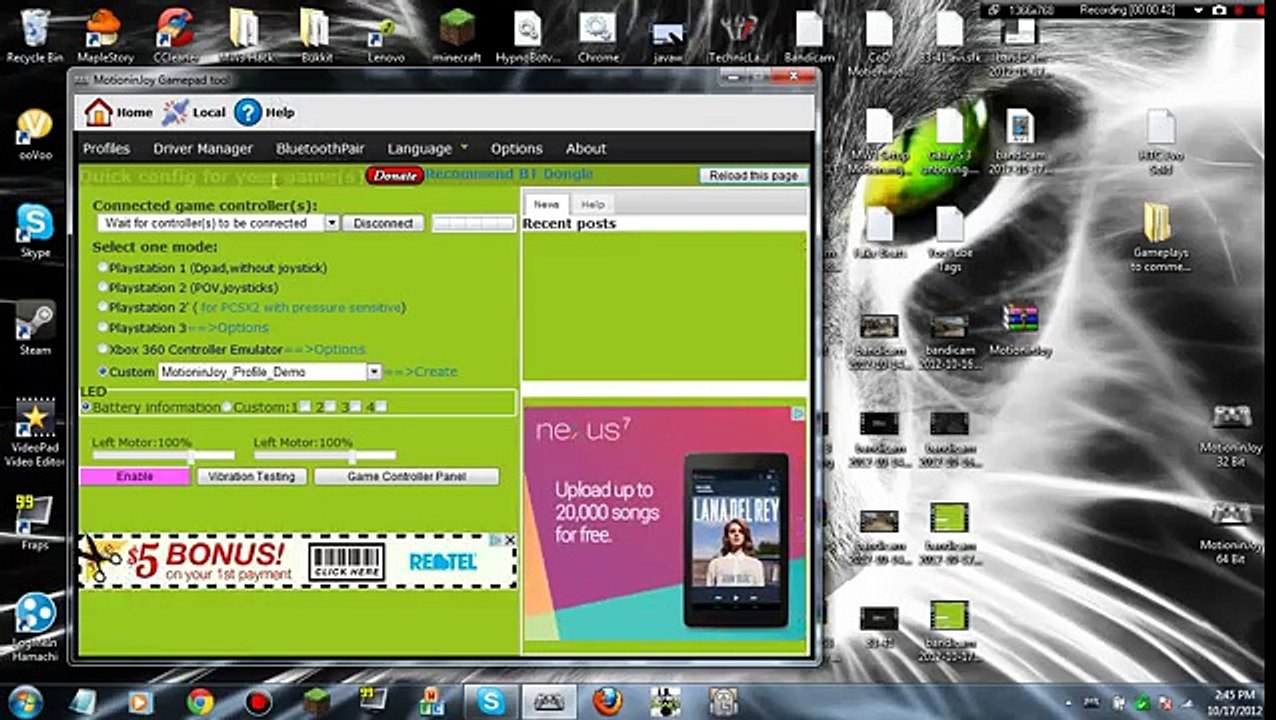Image resolution: width=1276 pixels, height=720 pixels.
Task: Open the Gameplays to comment folder
Action: [1160, 236]
